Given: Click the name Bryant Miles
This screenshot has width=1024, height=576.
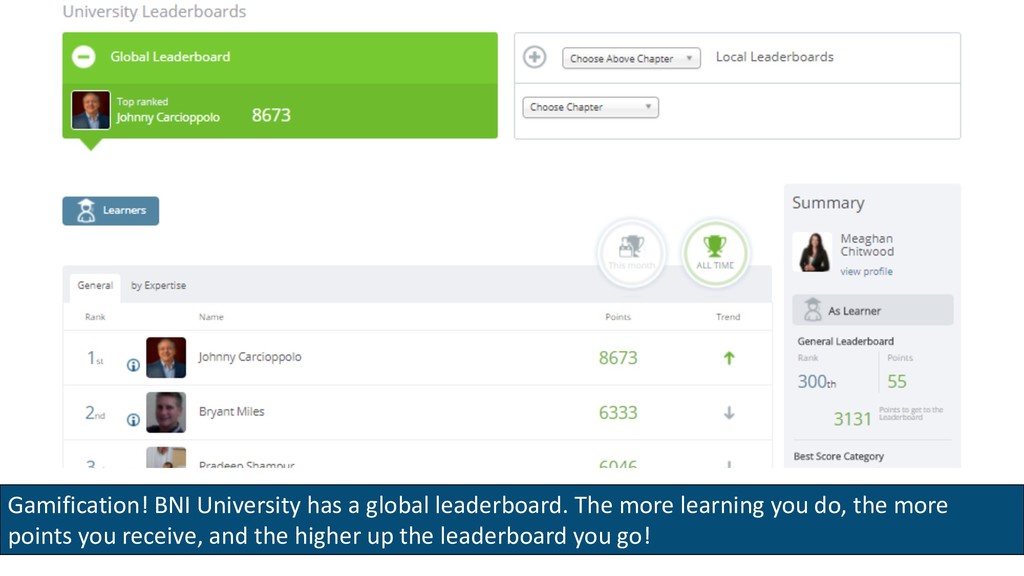Looking at the screenshot, I should pyautogui.click(x=232, y=411).
